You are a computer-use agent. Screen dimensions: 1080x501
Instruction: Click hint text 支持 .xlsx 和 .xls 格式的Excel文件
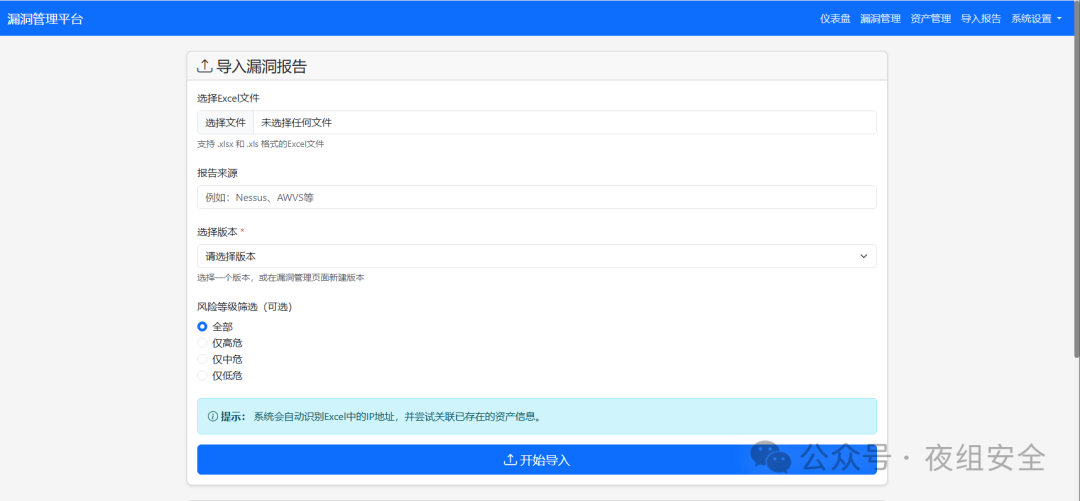tap(260, 145)
